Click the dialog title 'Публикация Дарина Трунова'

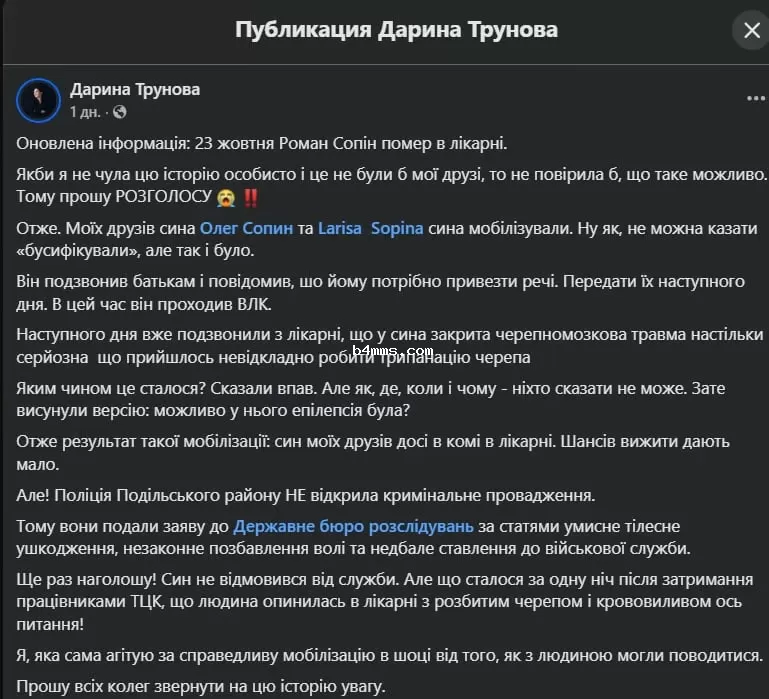point(396,30)
